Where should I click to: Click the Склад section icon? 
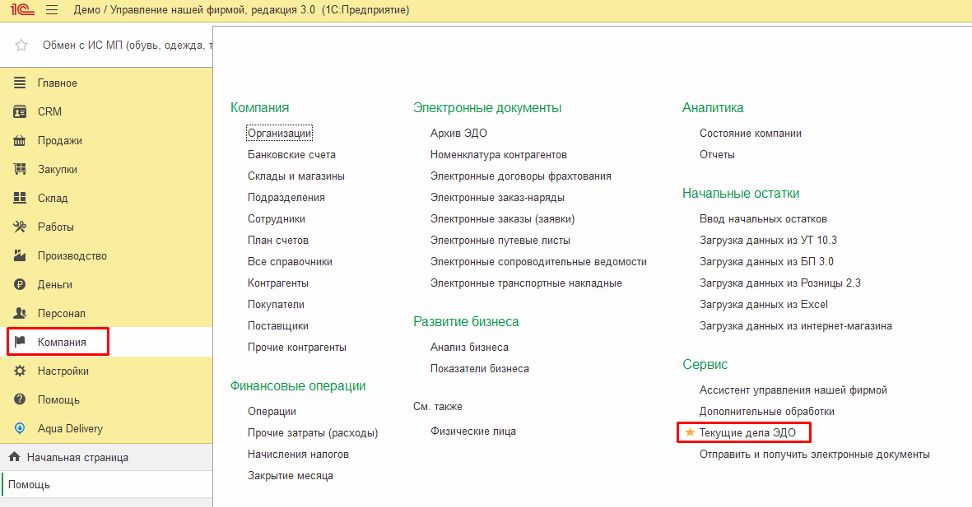20,198
